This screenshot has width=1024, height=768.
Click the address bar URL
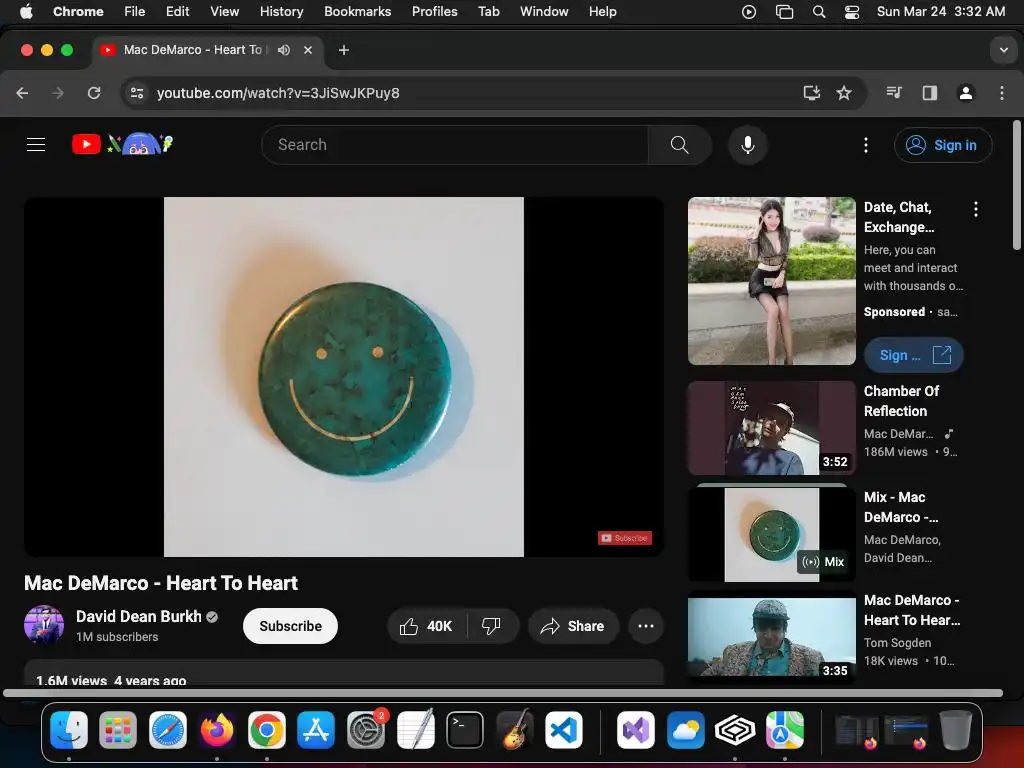point(278,93)
